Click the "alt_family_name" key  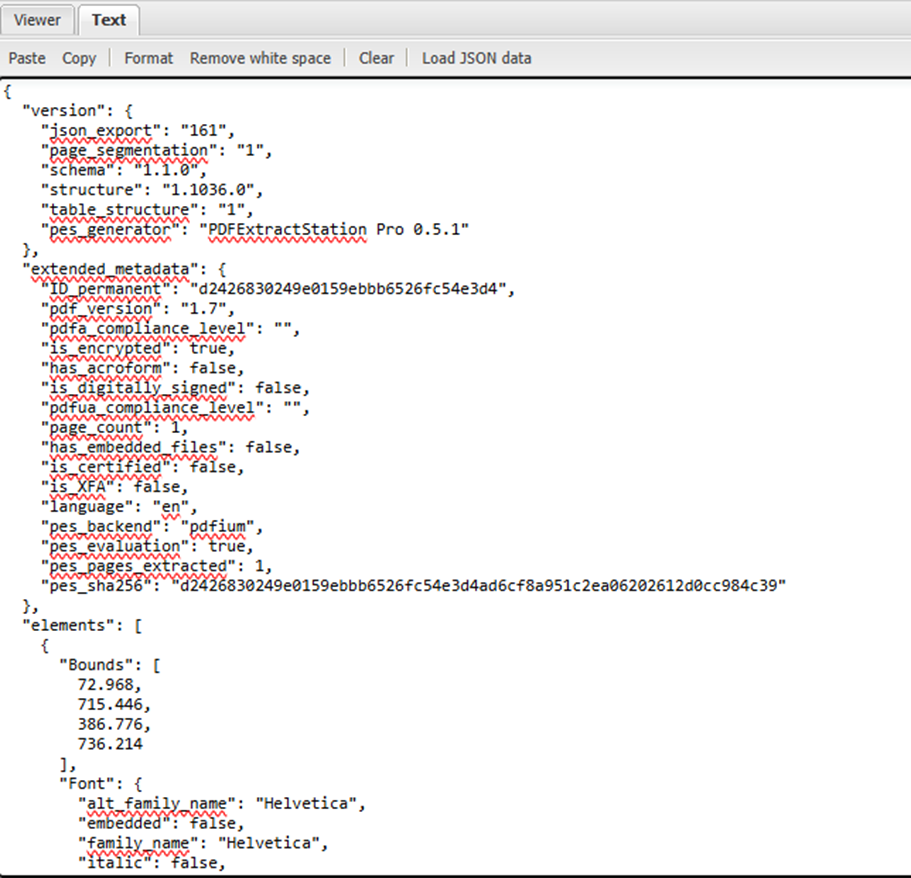coord(157,804)
